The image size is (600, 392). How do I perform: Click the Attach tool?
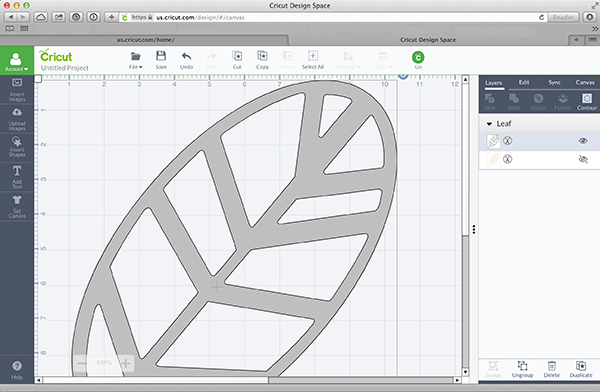(x=538, y=102)
